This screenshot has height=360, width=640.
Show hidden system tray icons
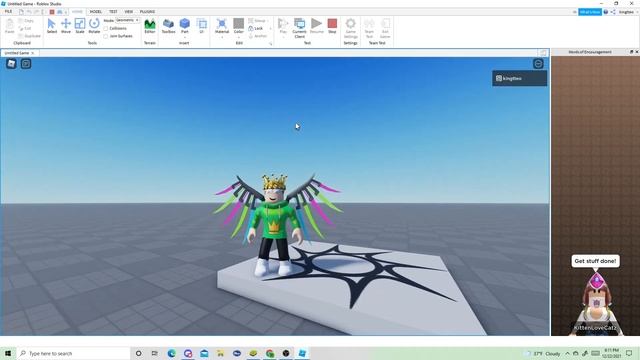[567, 353]
